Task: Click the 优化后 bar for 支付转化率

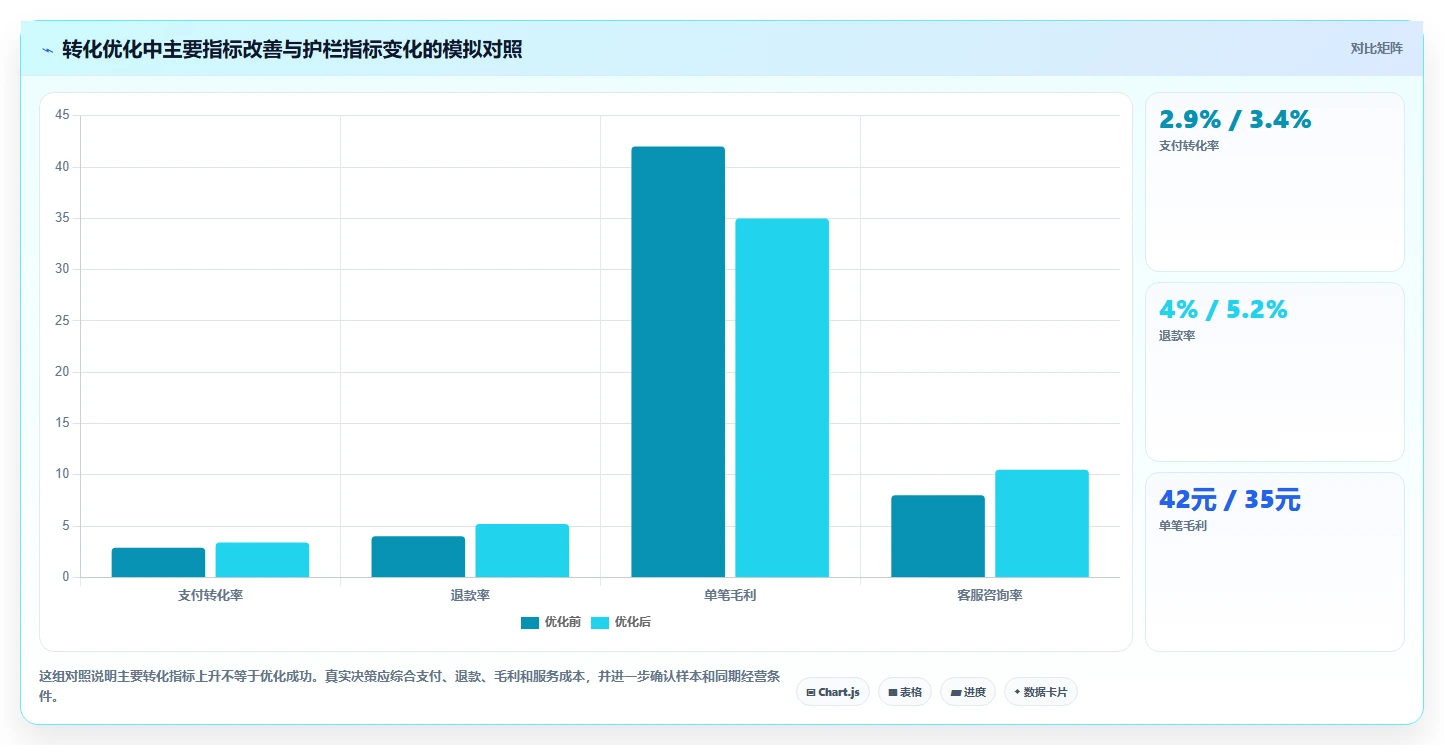Action: (x=262, y=560)
